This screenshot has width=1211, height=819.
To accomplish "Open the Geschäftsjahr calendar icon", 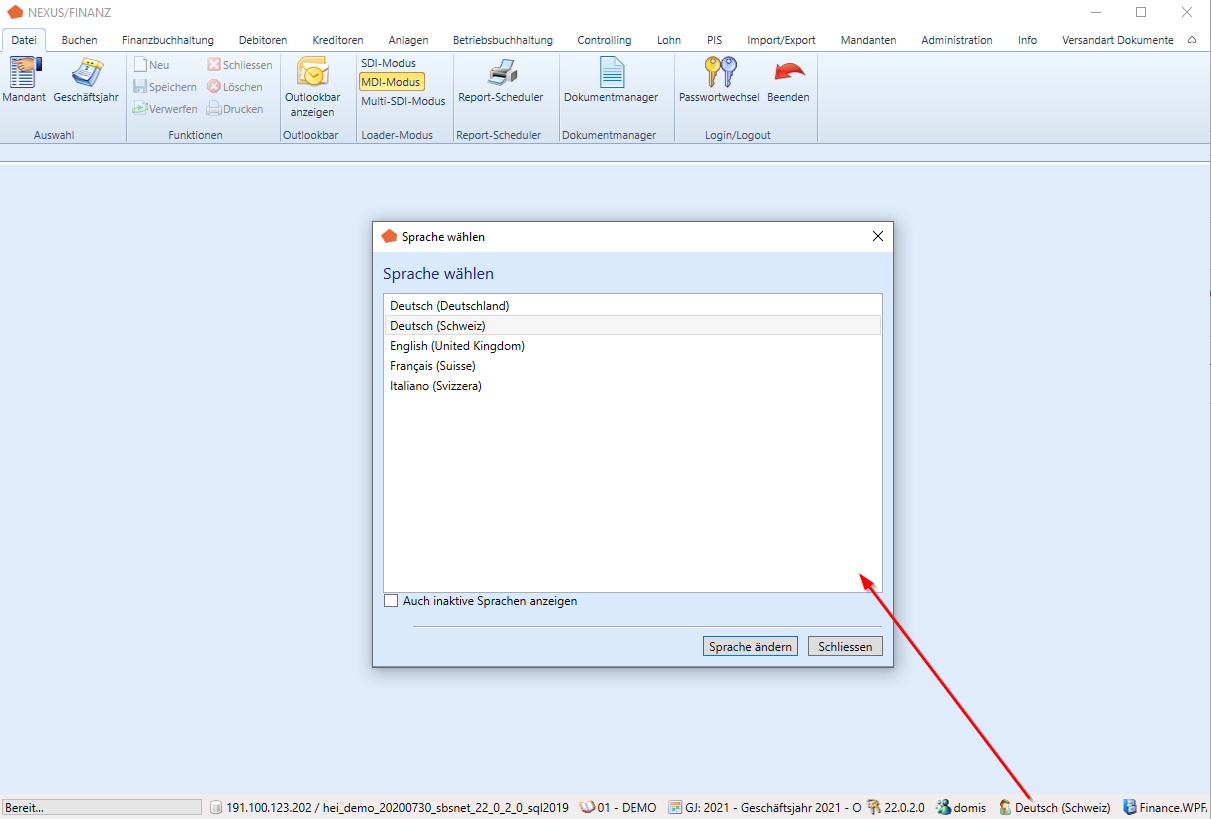I will pyautogui.click(x=86, y=74).
